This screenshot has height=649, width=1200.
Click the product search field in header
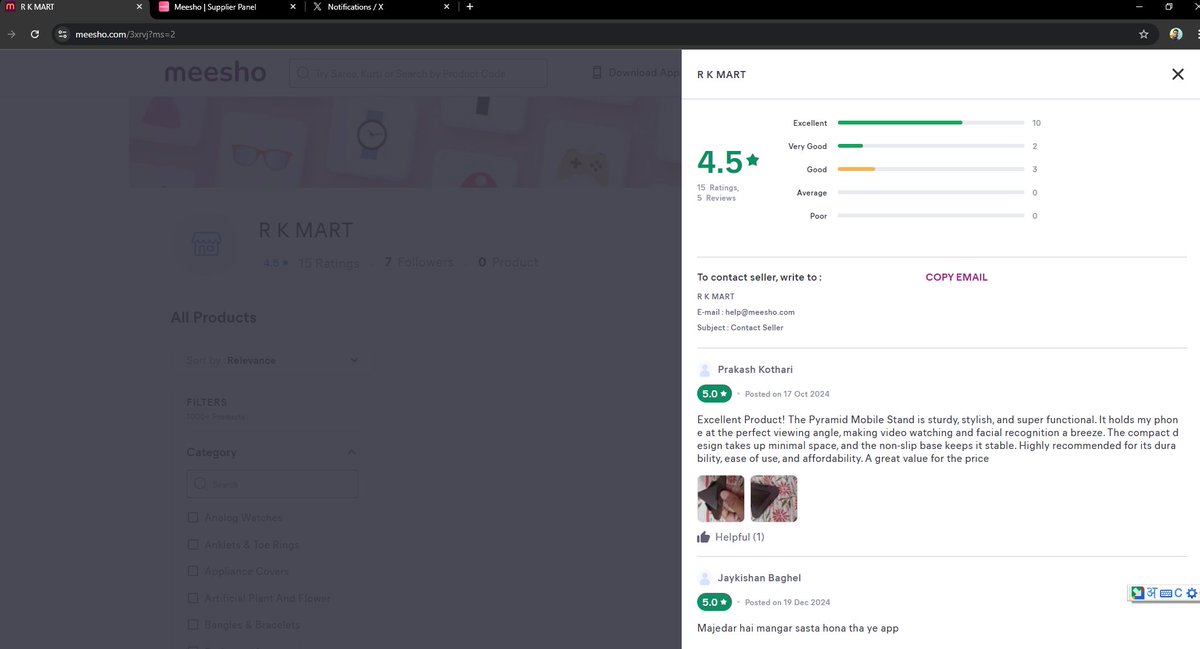coord(418,73)
